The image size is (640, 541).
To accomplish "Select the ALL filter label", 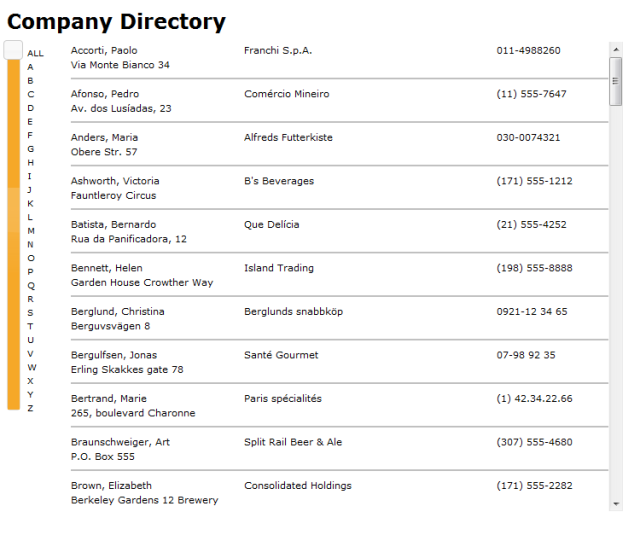I will point(36,53).
